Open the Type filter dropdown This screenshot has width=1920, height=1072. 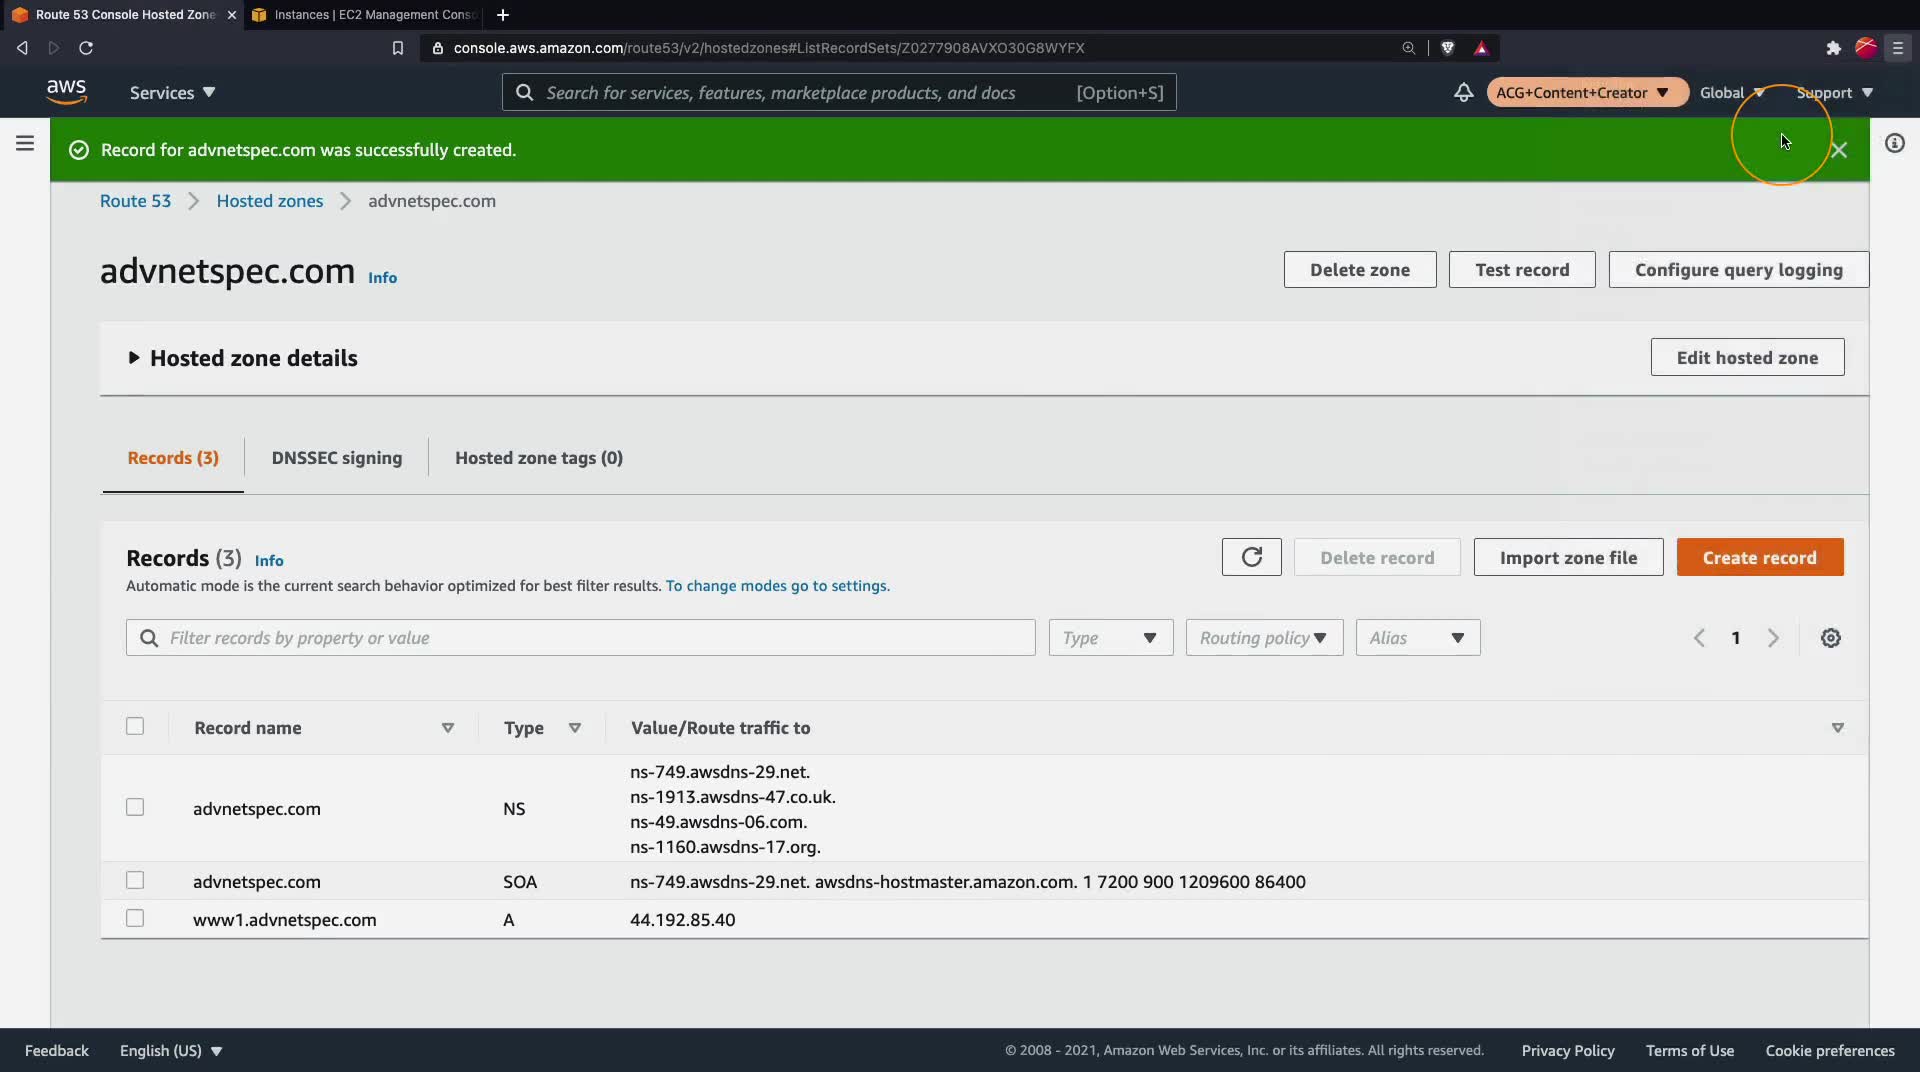[x=1110, y=638]
